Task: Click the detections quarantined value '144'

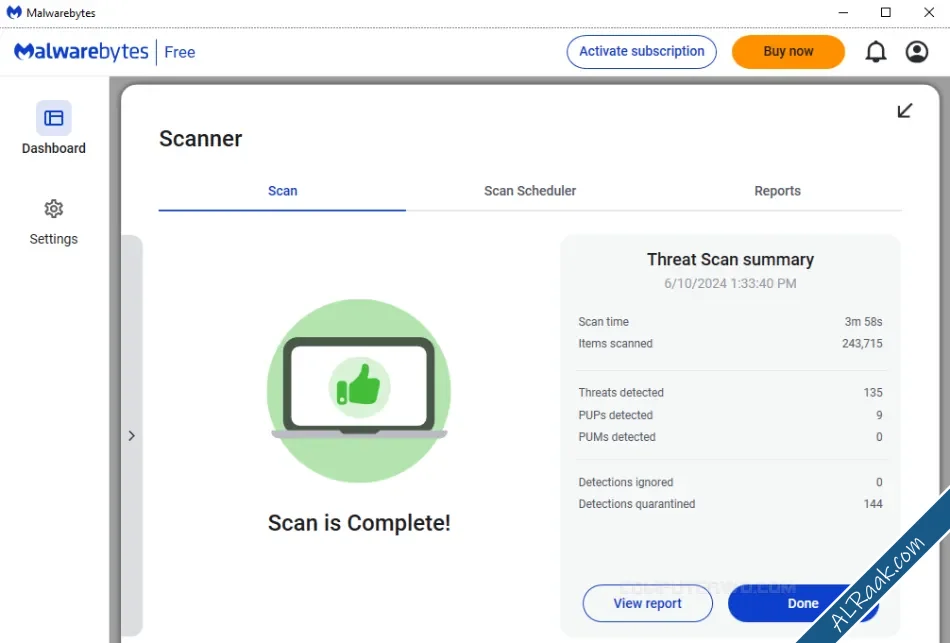Action: pyautogui.click(x=873, y=504)
